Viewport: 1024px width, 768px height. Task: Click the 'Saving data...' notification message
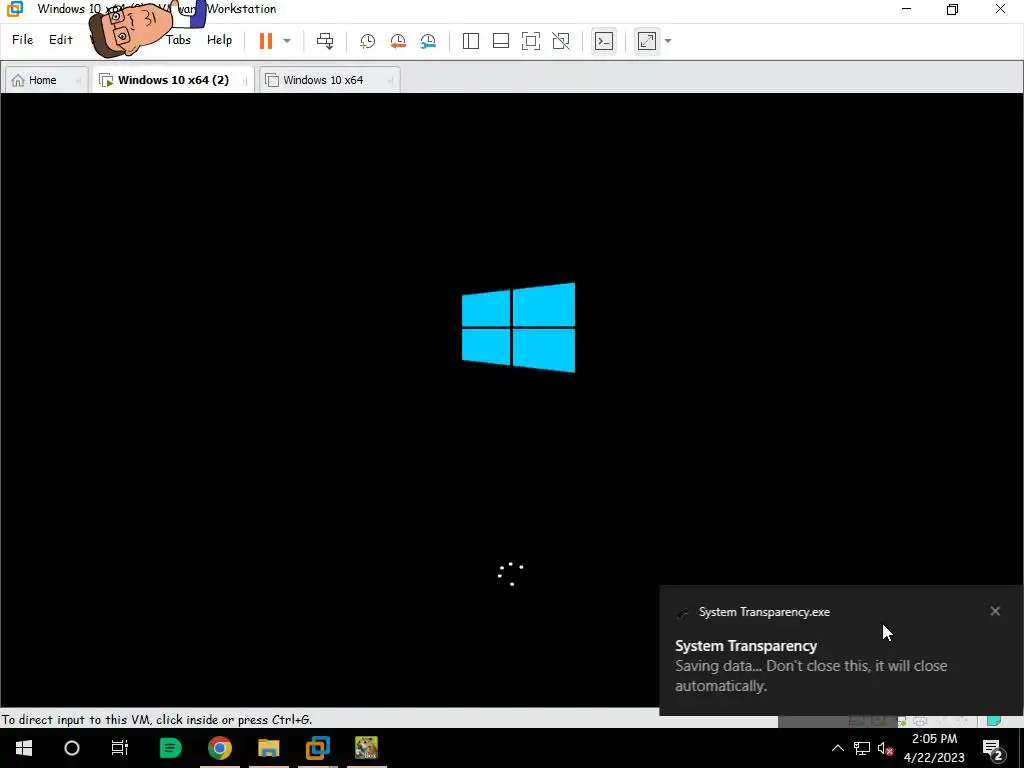tap(810, 676)
